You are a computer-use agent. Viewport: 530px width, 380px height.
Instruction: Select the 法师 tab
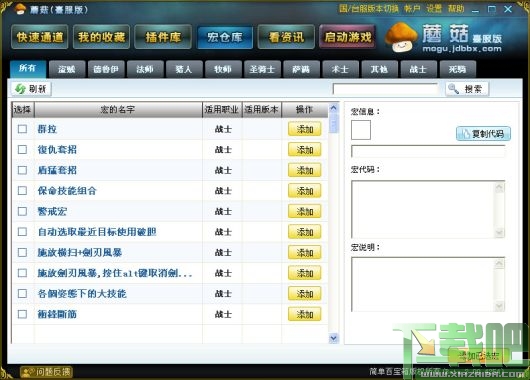(145, 70)
